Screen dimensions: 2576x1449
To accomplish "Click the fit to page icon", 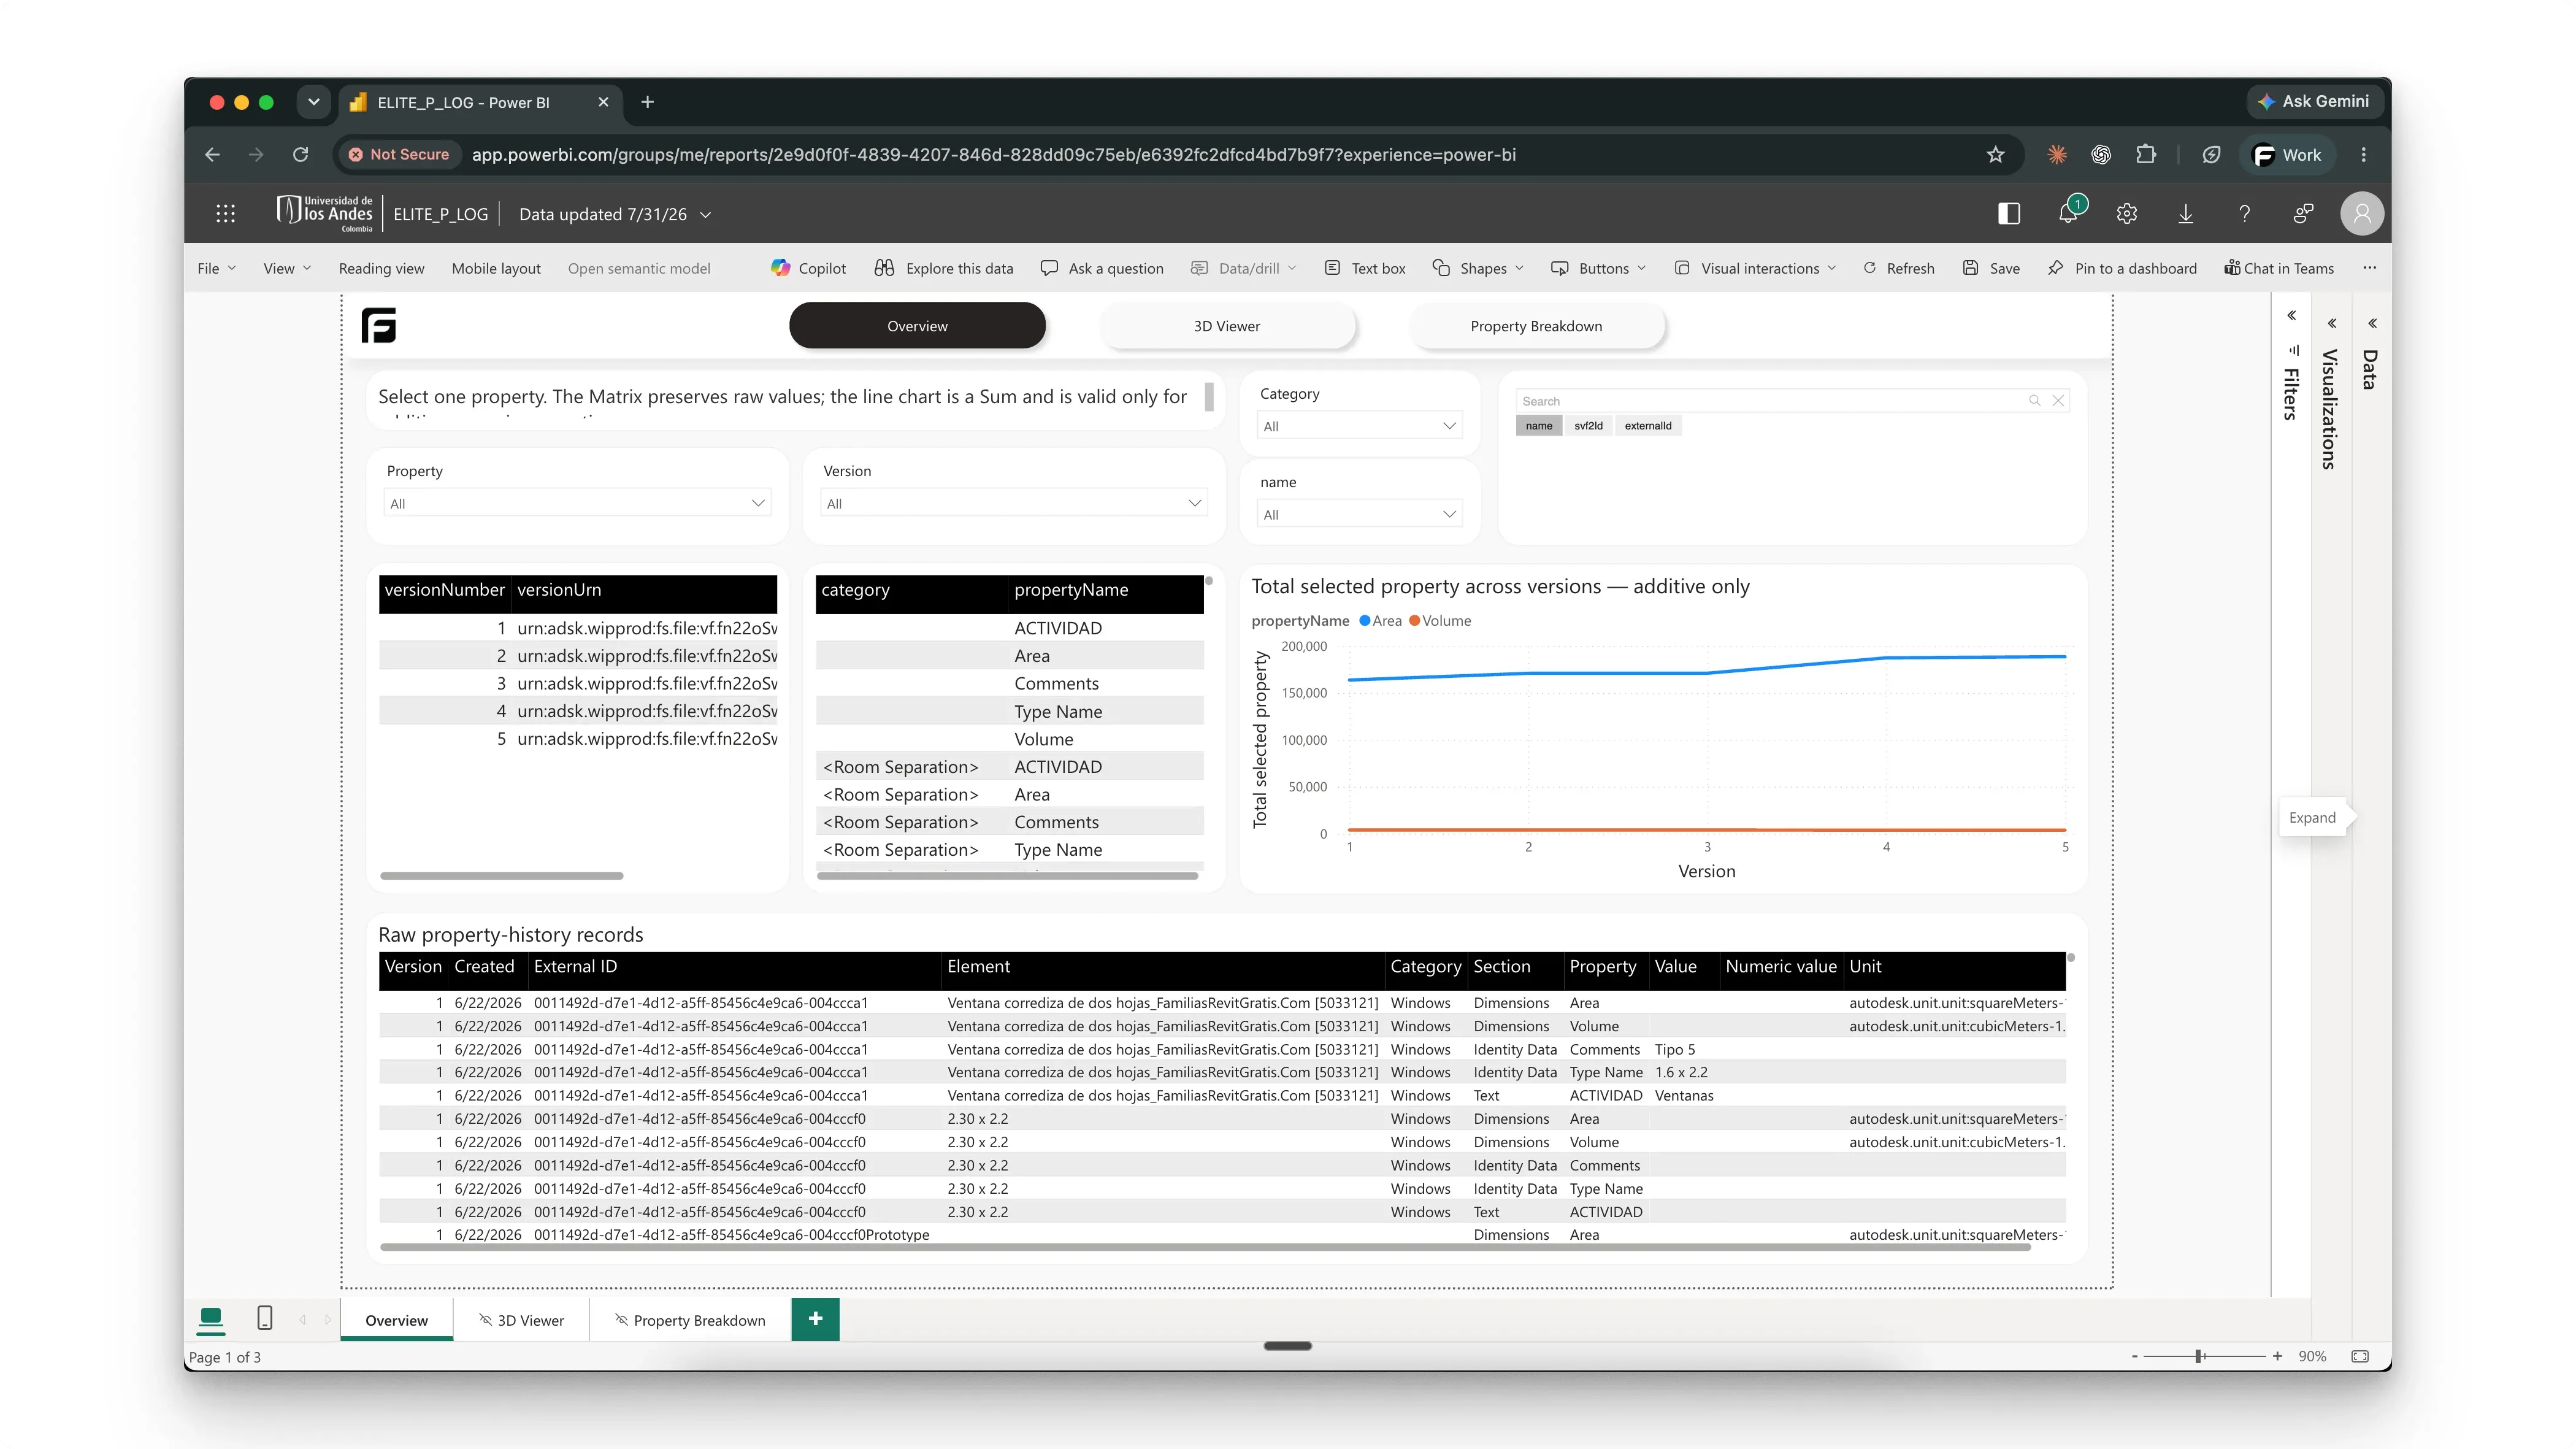I will tap(2360, 1356).
